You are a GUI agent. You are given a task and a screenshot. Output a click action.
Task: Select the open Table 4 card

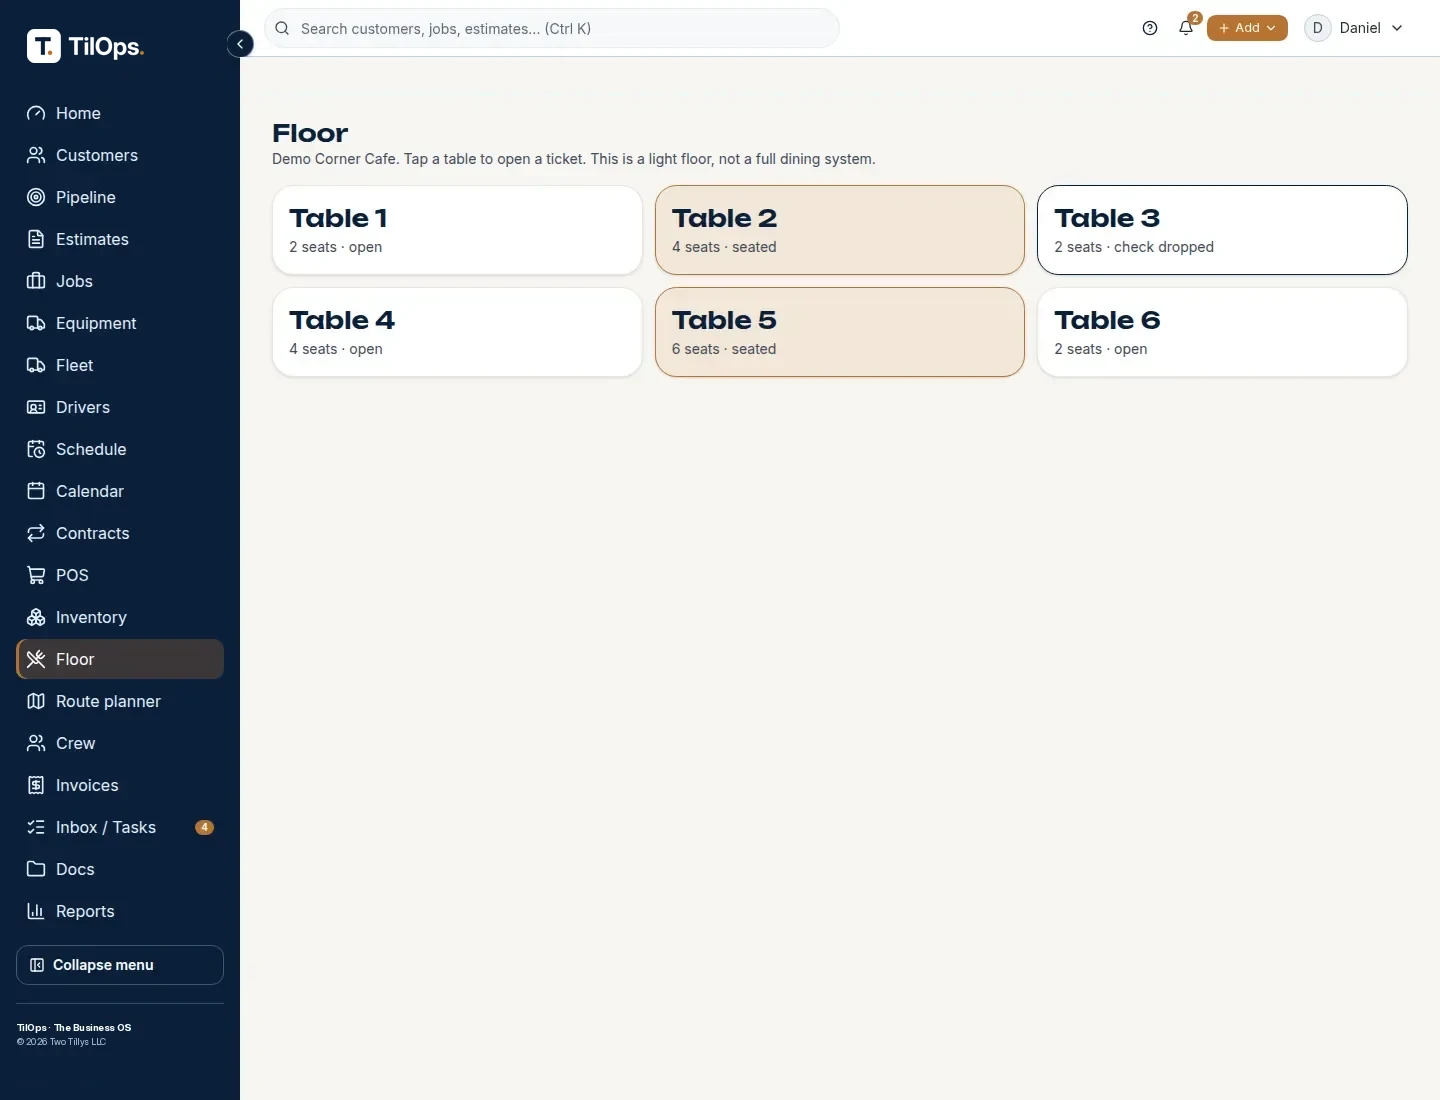457,332
